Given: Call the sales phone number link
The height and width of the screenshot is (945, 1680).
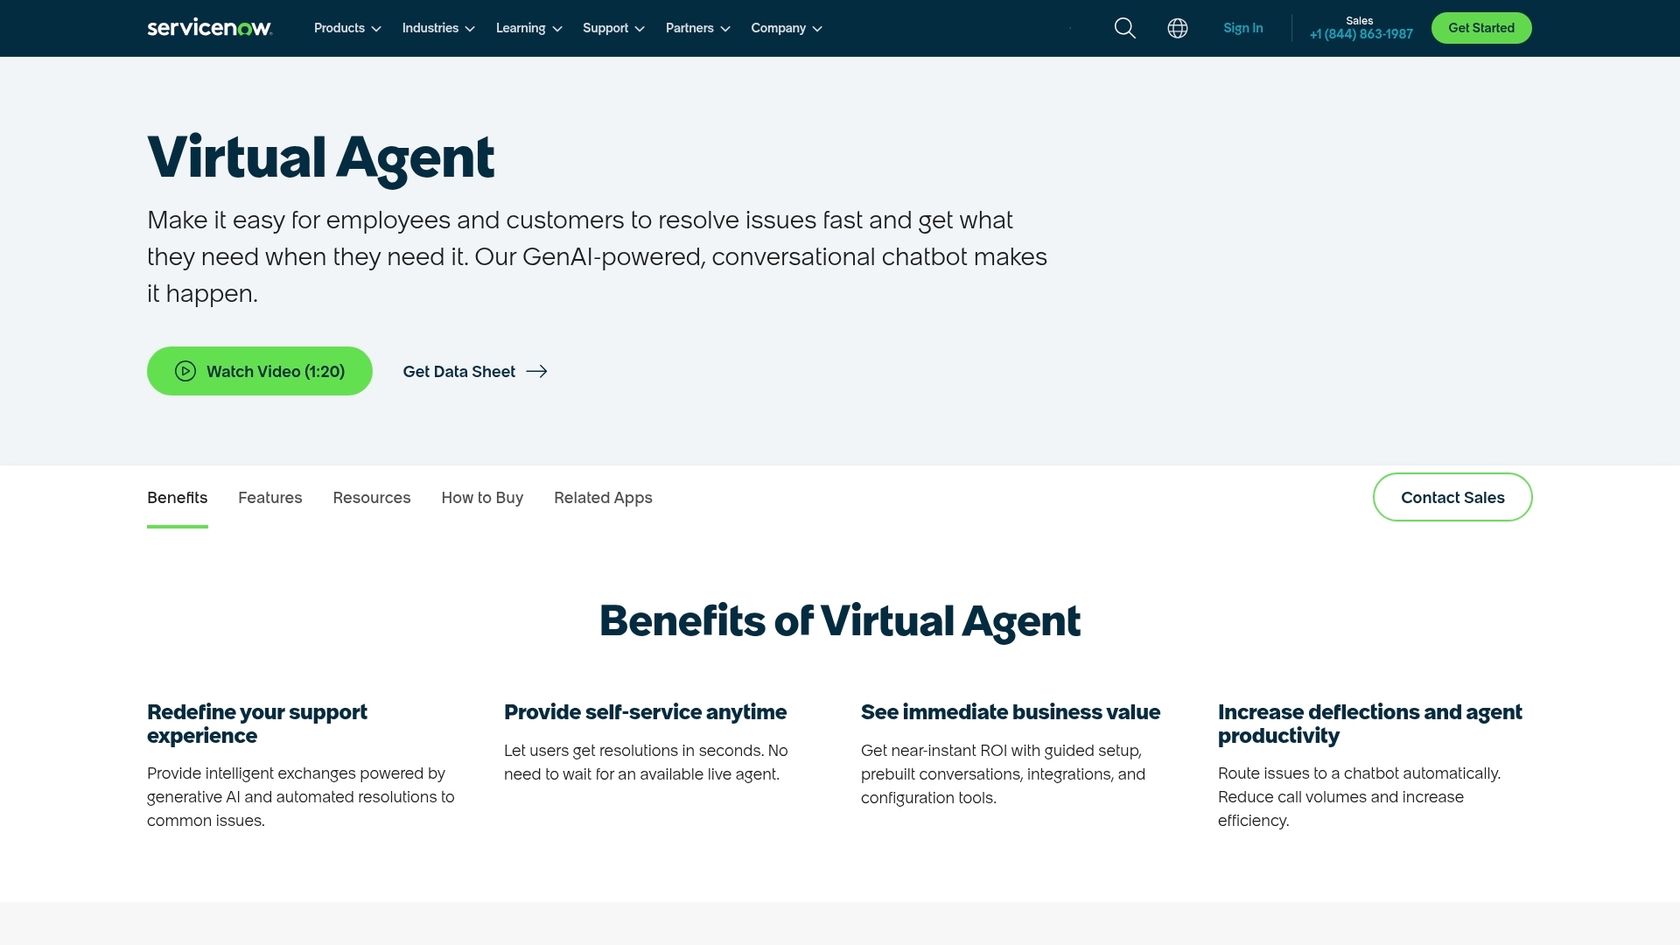Looking at the screenshot, I should tap(1360, 33).
